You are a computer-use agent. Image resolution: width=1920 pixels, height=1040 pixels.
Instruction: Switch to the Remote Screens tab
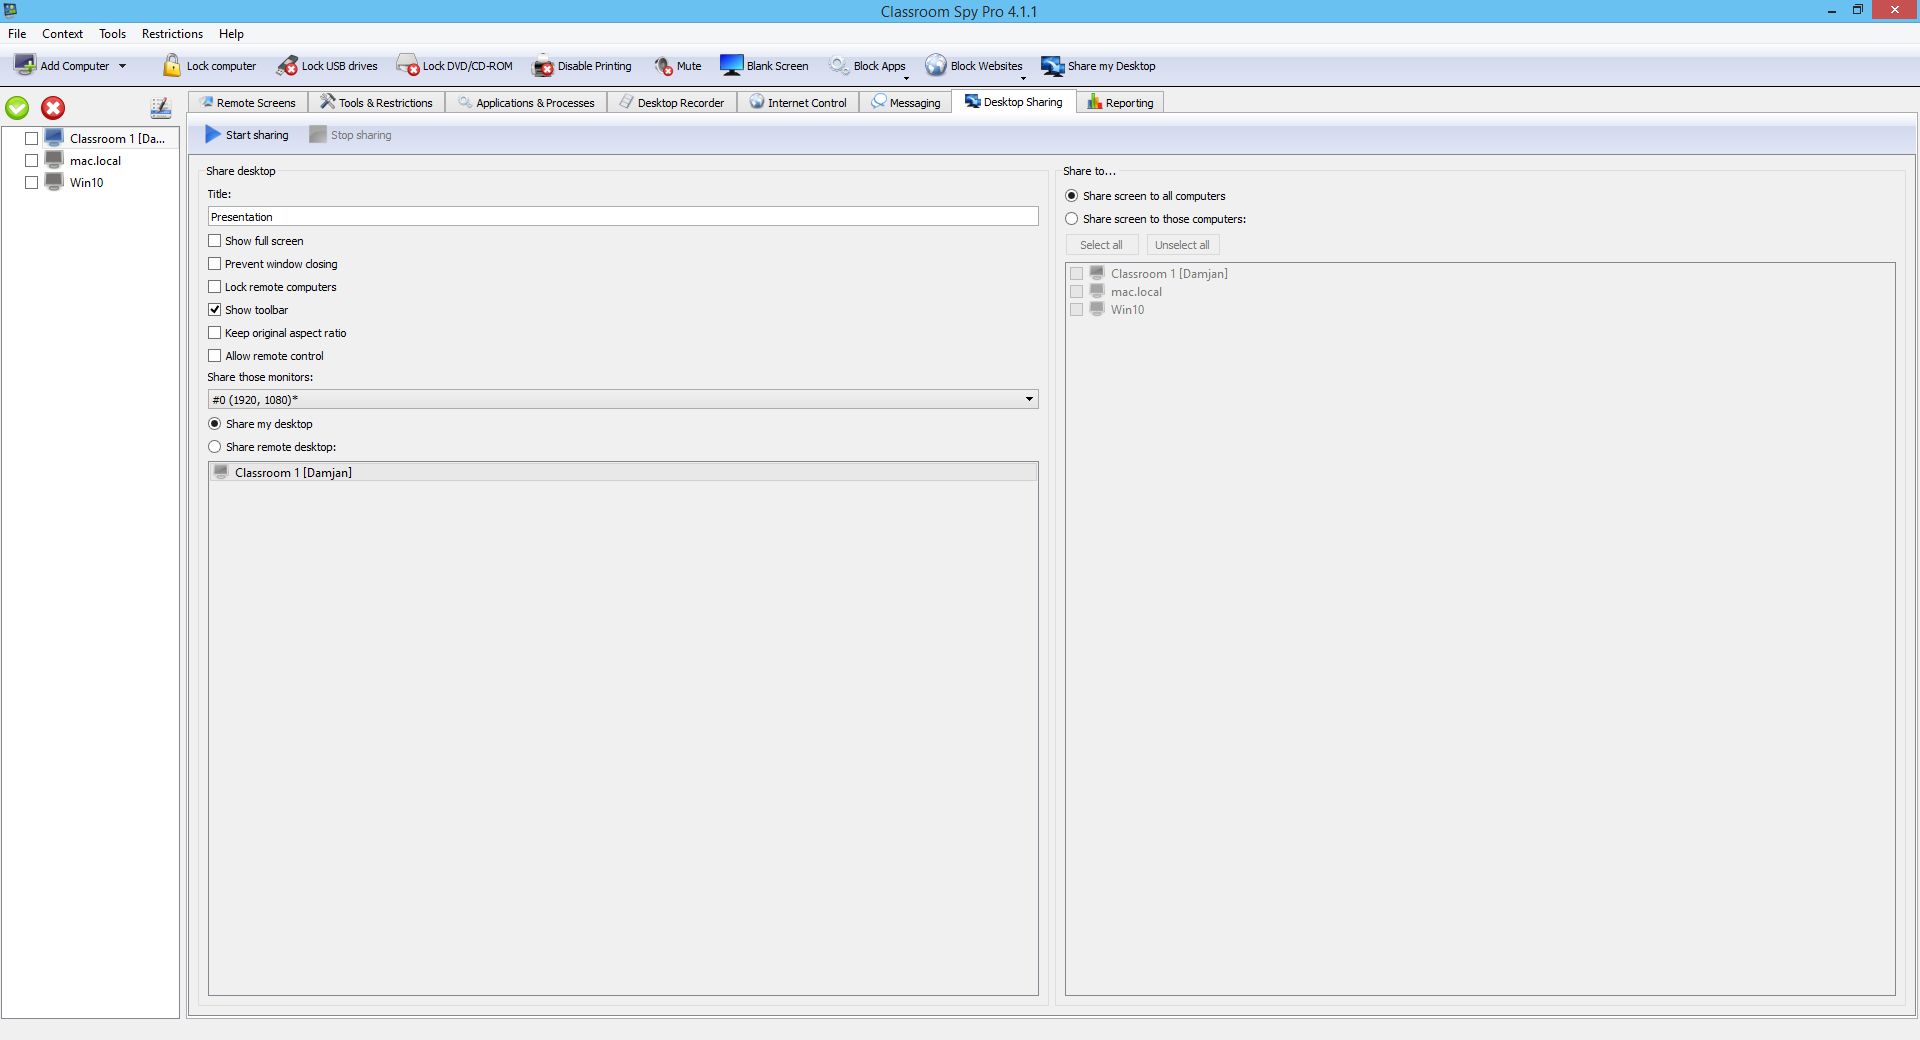248,103
